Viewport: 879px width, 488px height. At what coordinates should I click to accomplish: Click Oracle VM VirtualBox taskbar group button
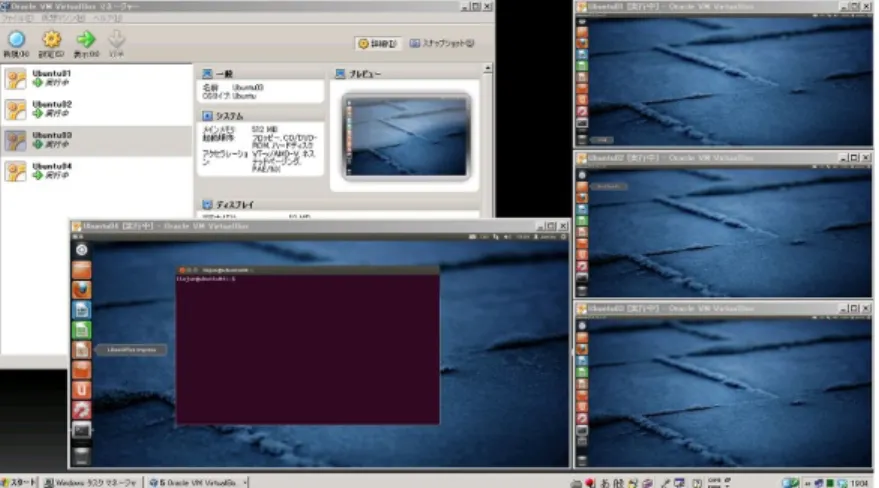pyautogui.click(x=198, y=482)
